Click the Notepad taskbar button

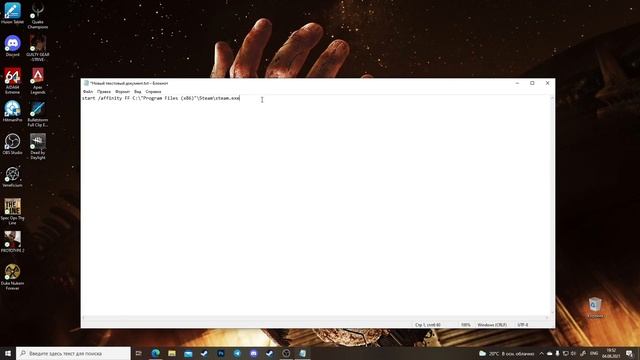click(x=302, y=353)
